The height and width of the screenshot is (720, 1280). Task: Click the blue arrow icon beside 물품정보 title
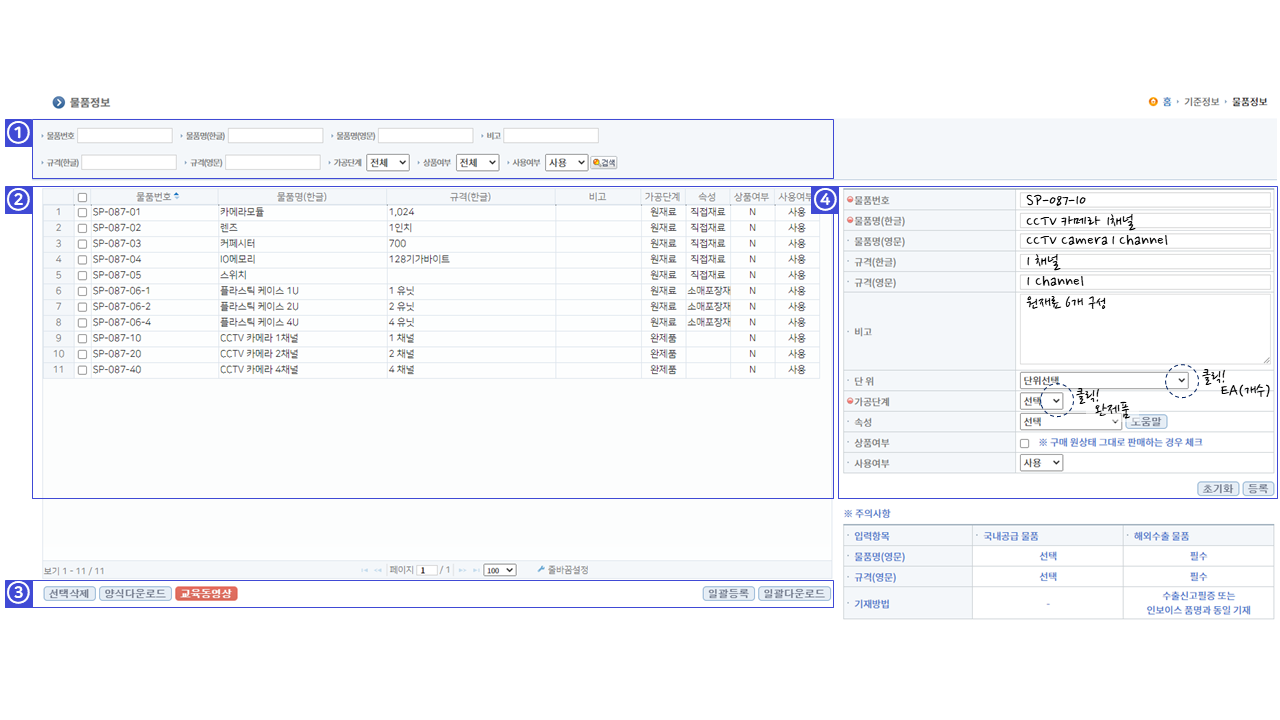point(59,102)
